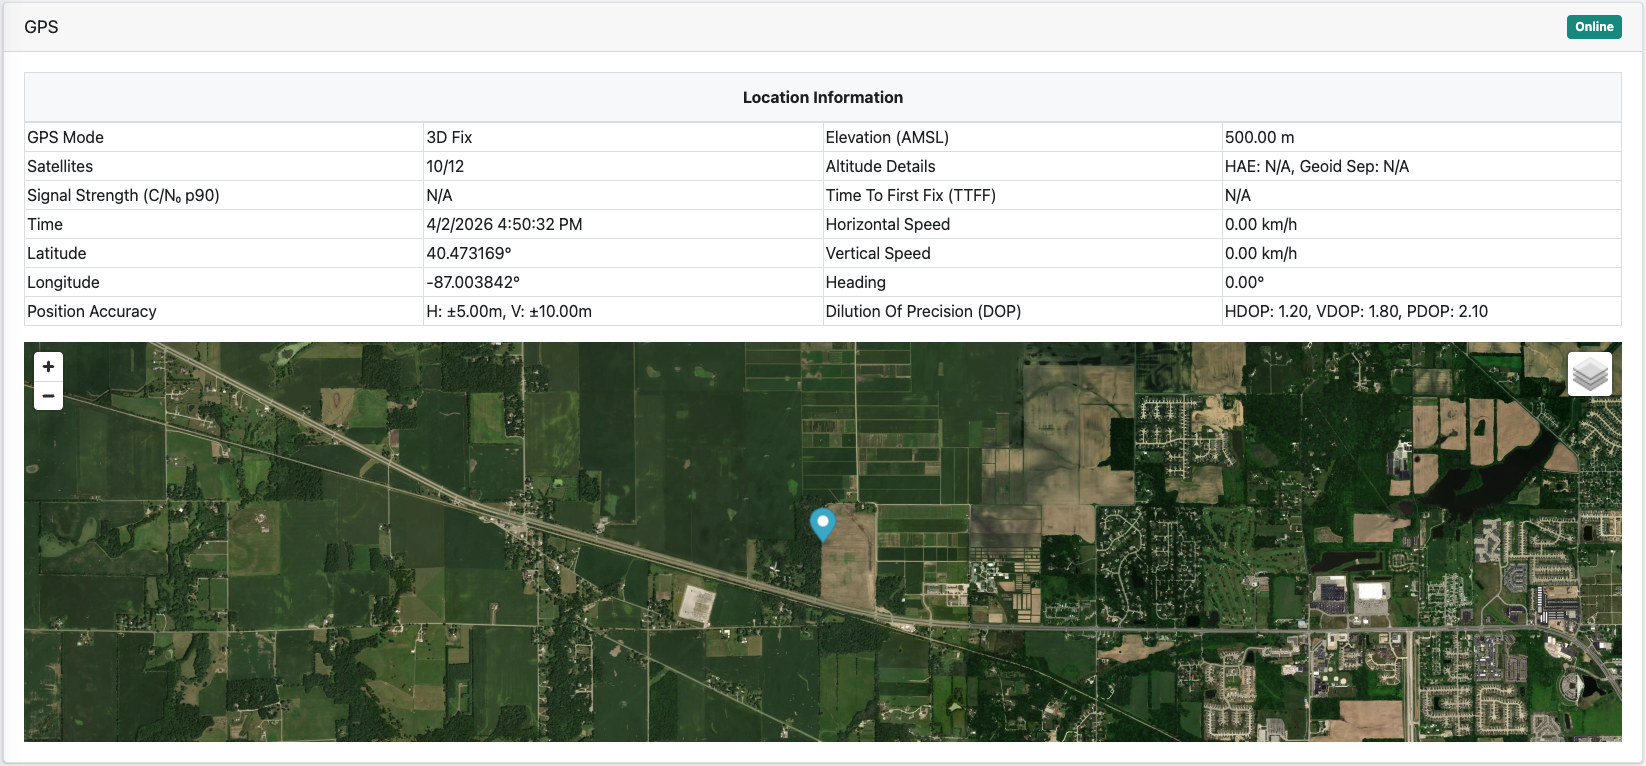Screen dimensions: 1646x766
Task: Select the 10/12 satellites value
Action: [x=445, y=166]
